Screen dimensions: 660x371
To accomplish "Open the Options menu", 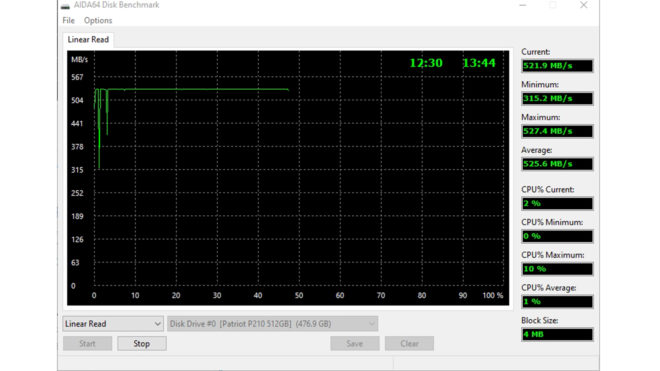I will (98, 21).
